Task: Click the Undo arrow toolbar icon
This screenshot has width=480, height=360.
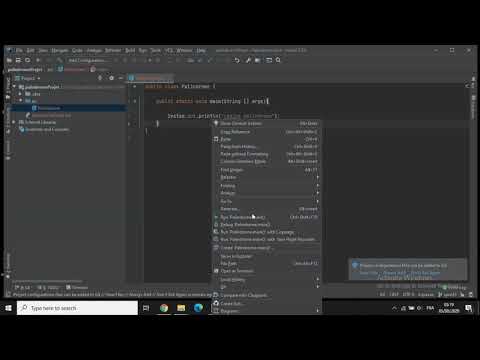Action: pyautogui.click(x=237, y=60)
